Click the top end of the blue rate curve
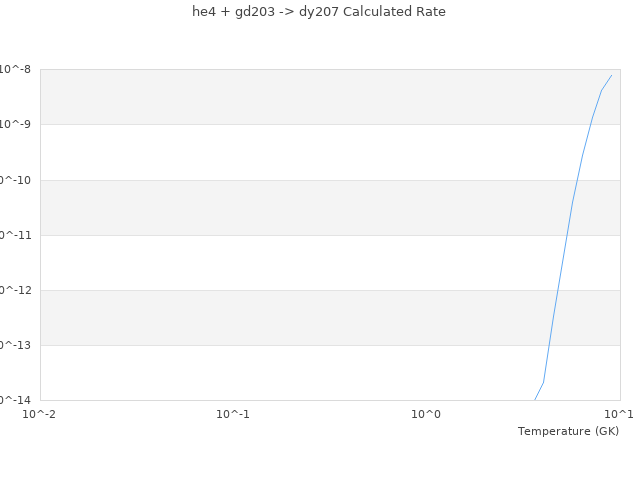 [x=611, y=75]
